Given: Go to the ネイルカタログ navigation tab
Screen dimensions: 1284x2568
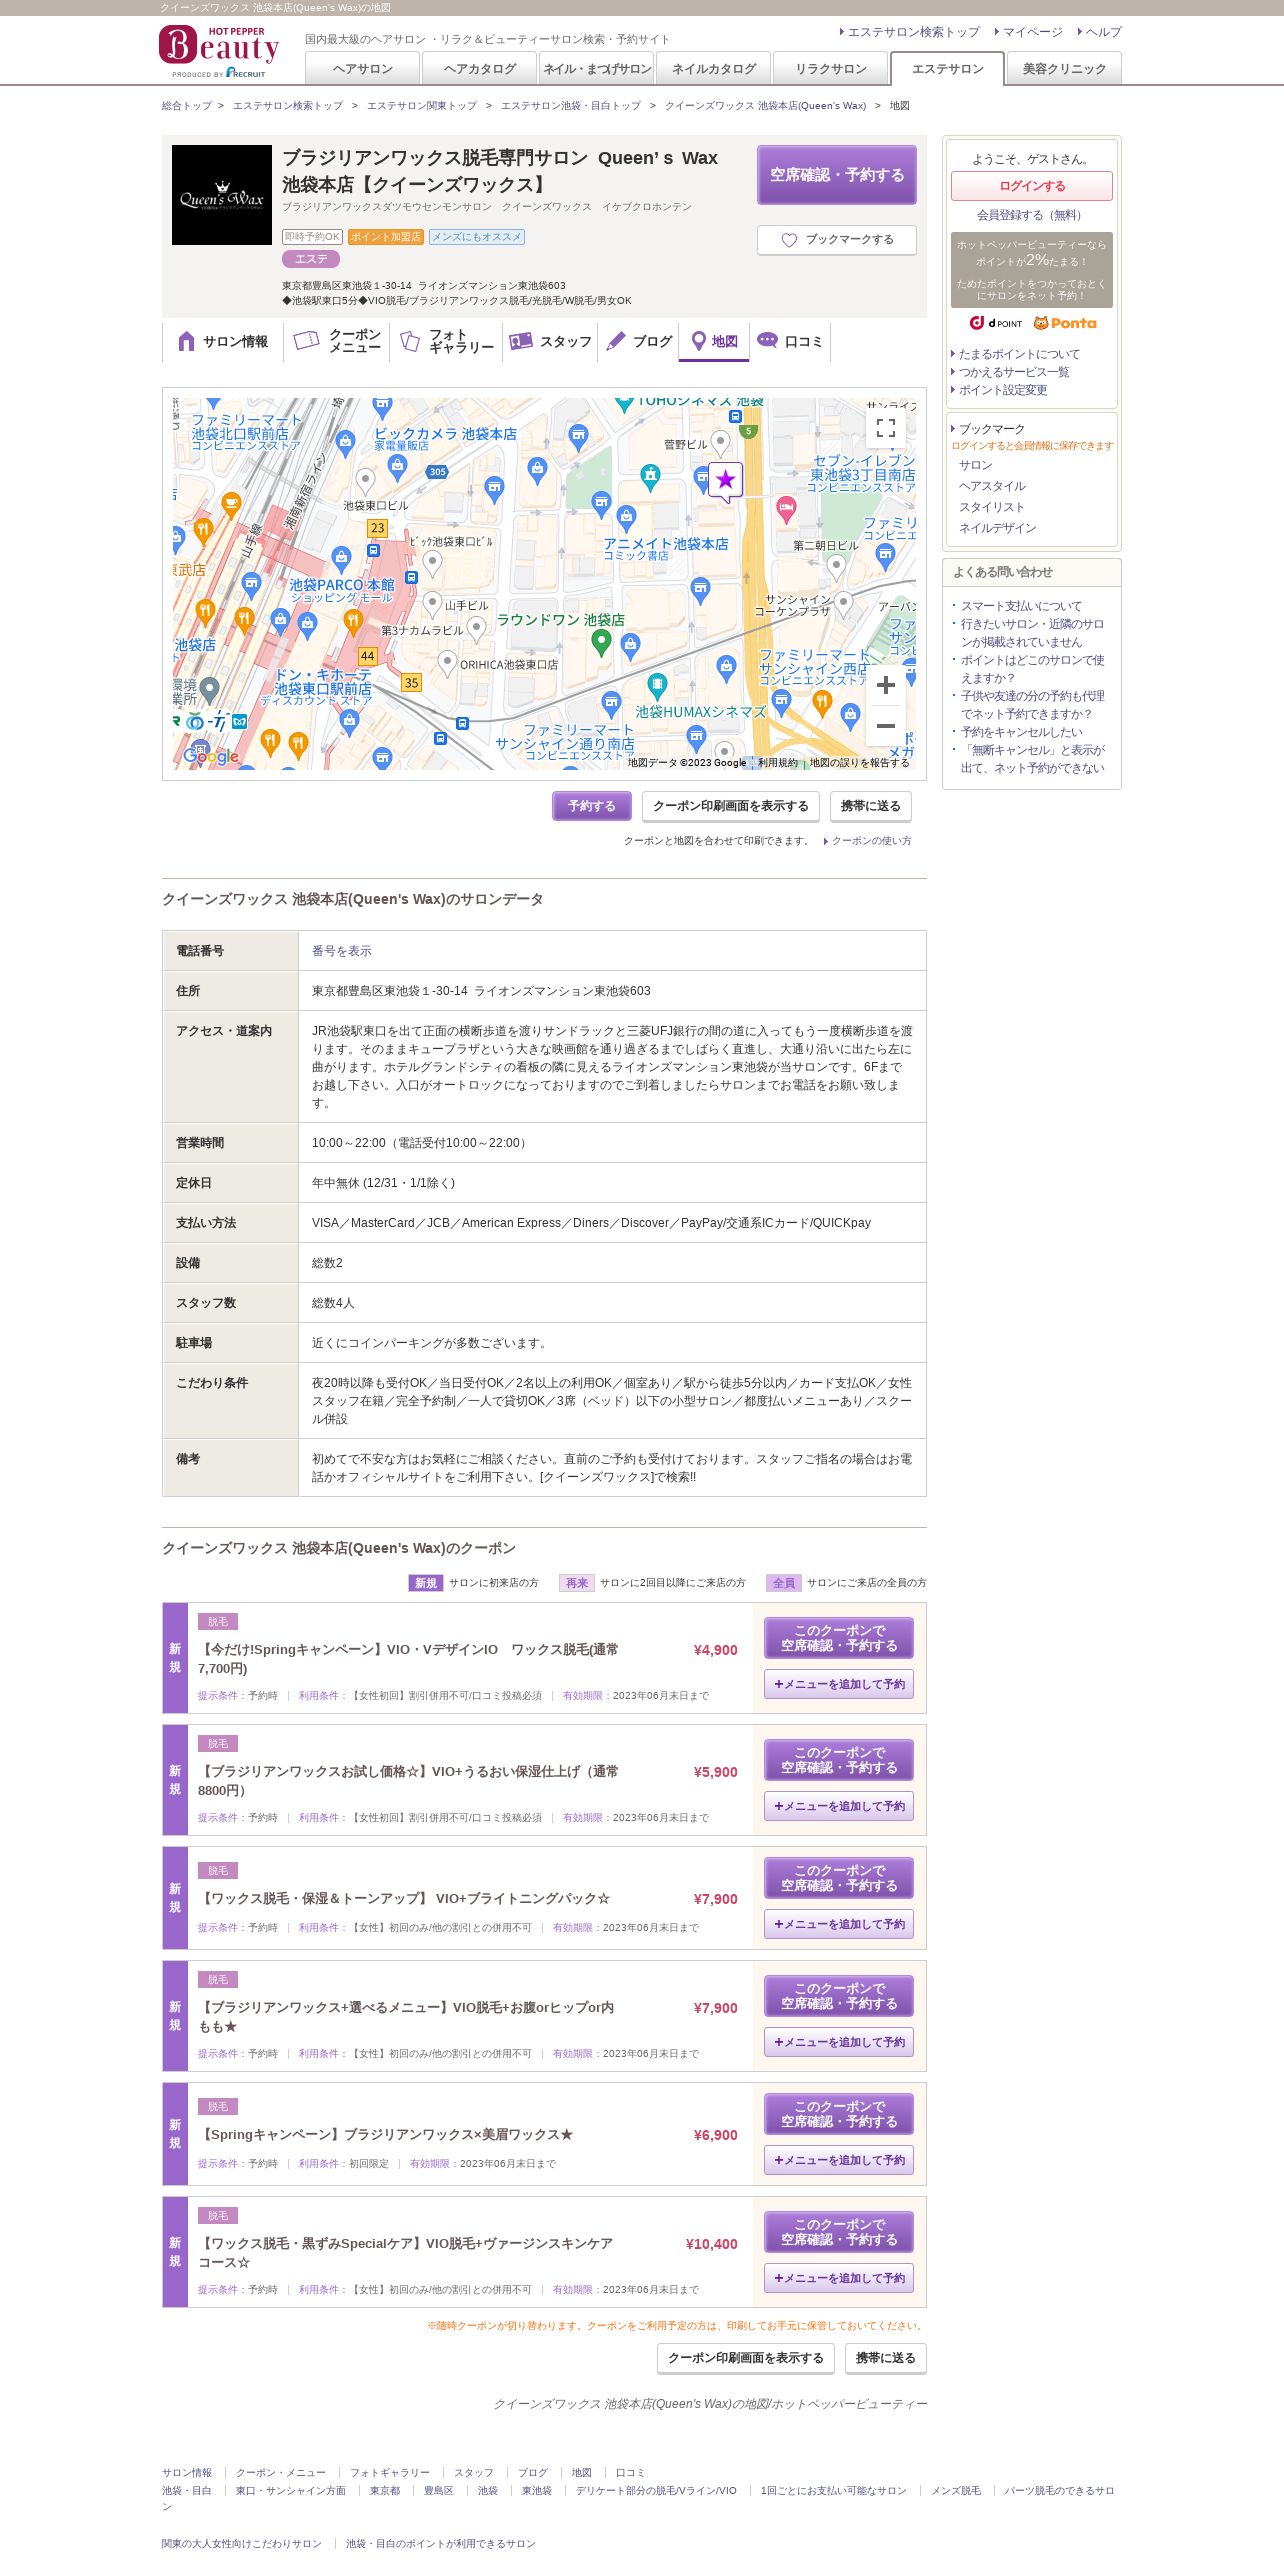Looking at the screenshot, I should (714, 69).
